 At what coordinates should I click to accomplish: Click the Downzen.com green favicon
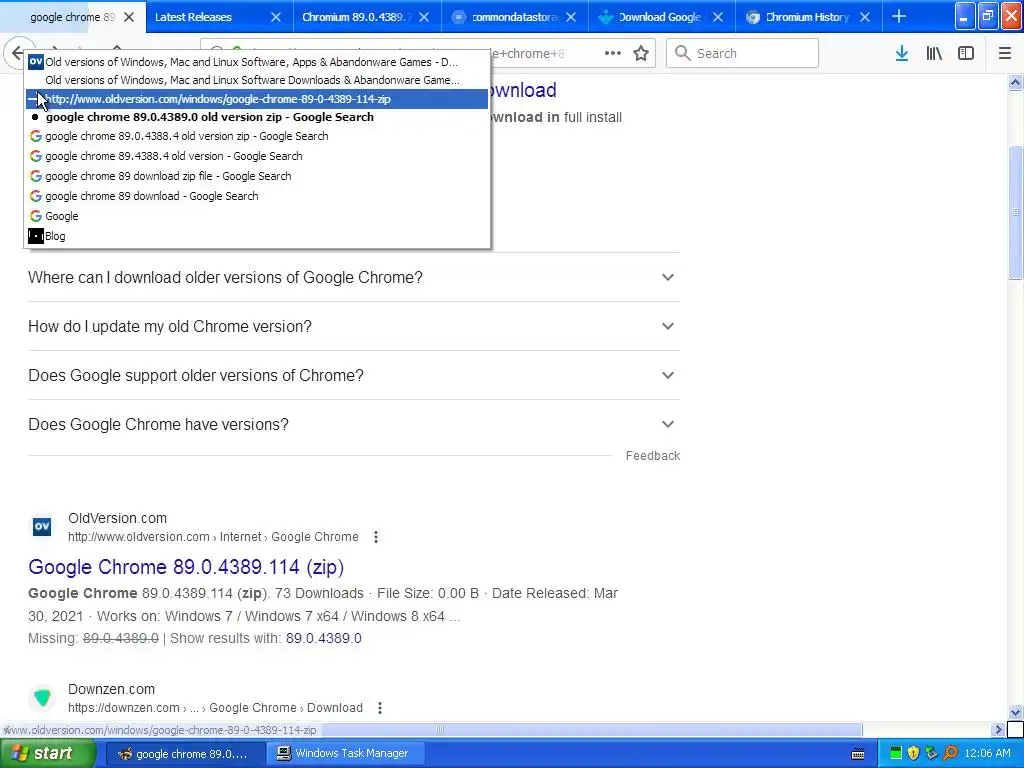[x=42, y=697]
